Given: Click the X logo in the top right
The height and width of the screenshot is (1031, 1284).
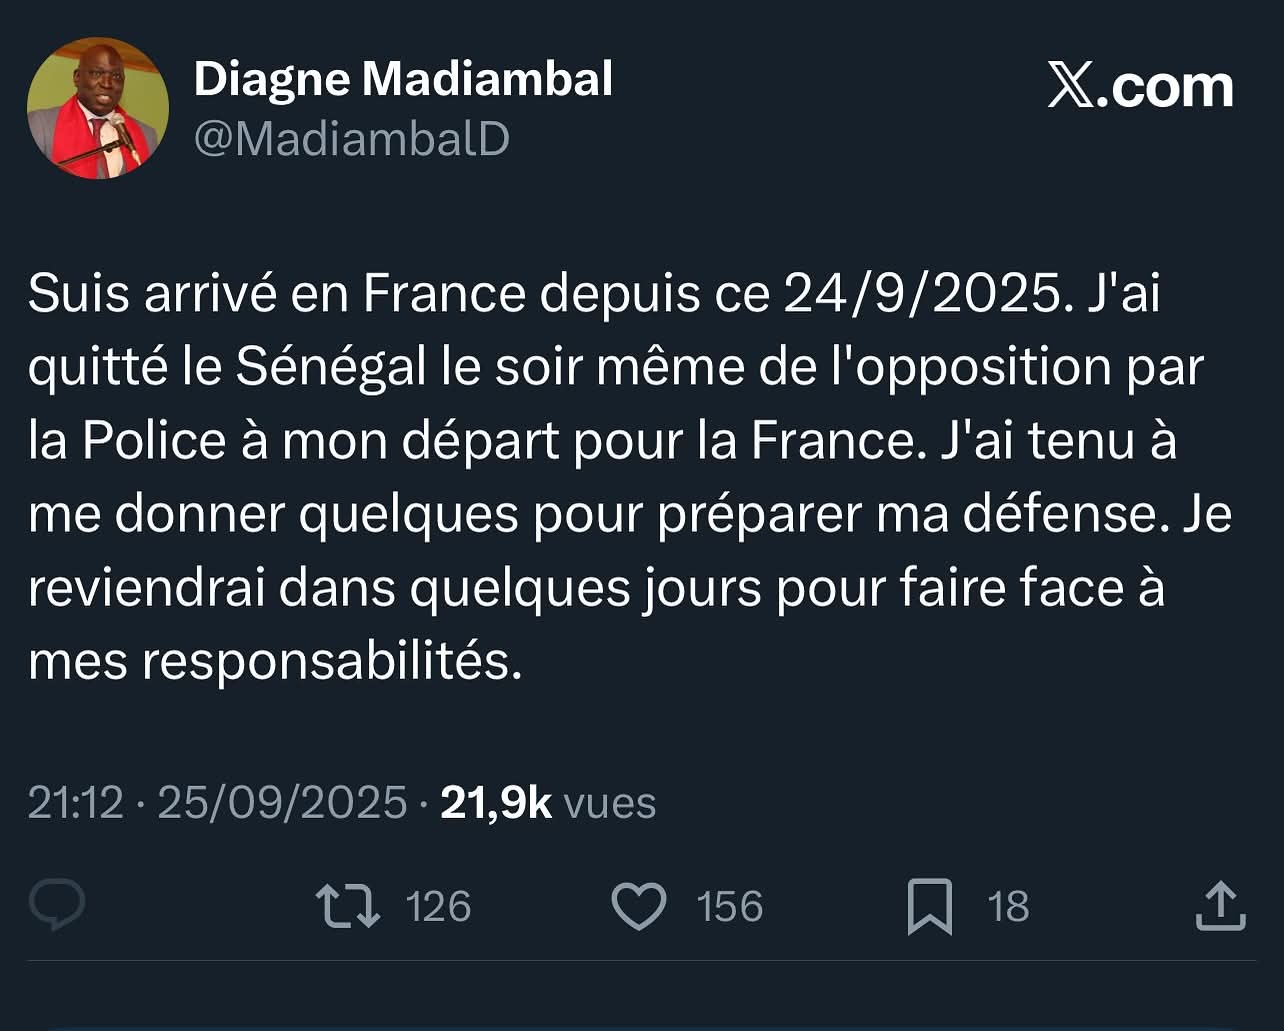Looking at the screenshot, I should coord(1072,87).
